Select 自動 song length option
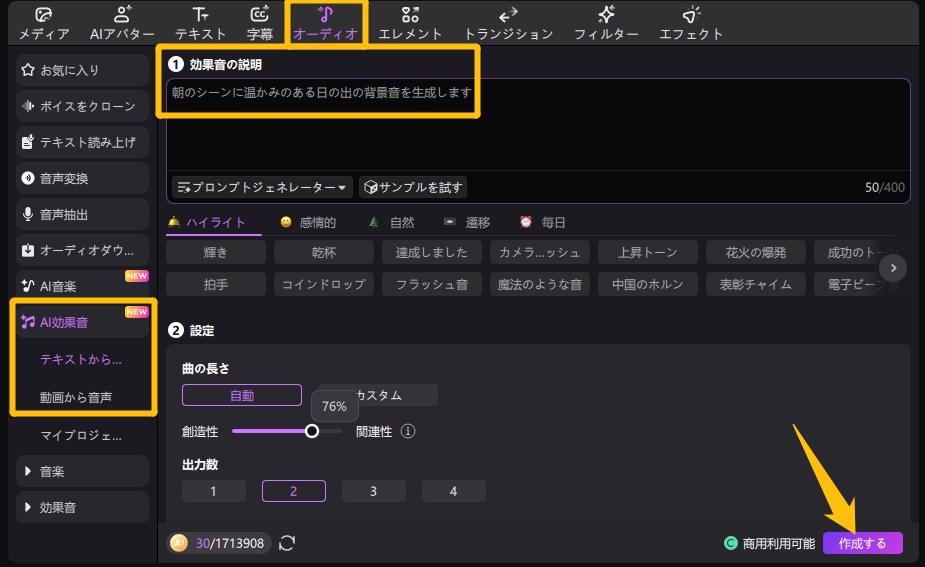This screenshot has height=567, width=925. (x=242, y=395)
